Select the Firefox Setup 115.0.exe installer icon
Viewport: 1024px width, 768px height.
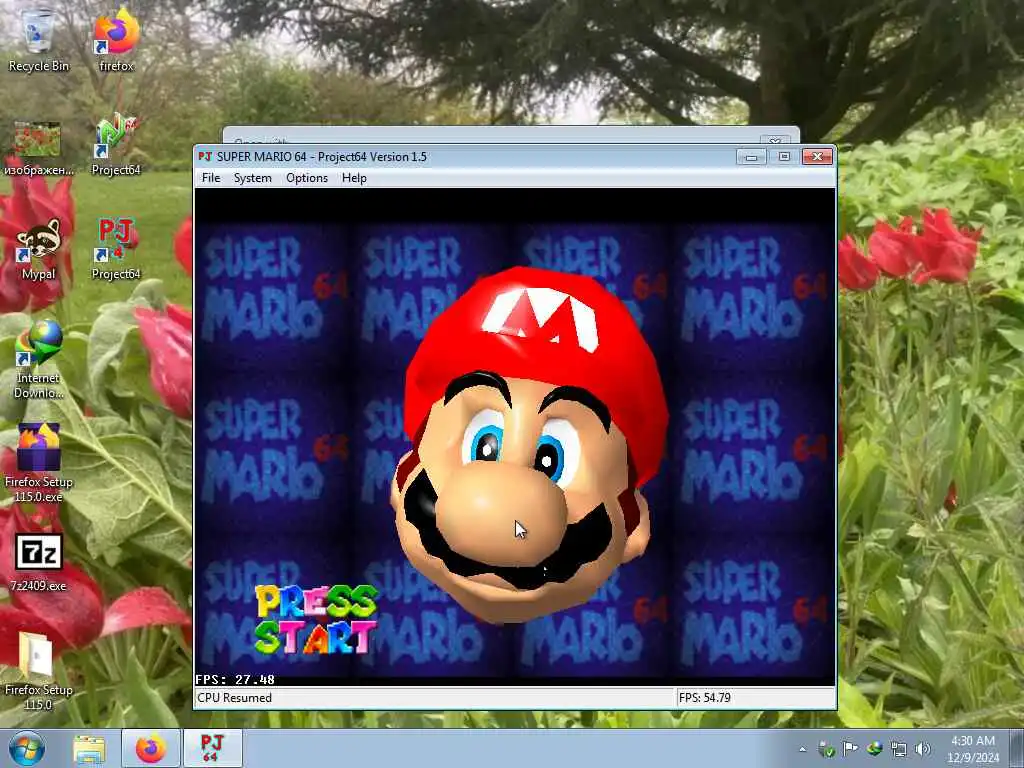(x=38, y=462)
